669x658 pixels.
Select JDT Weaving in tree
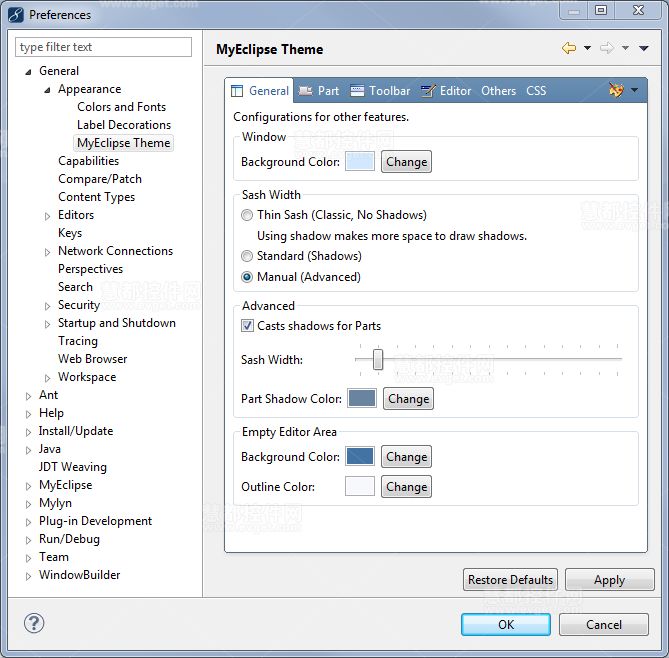coord(73,467)
